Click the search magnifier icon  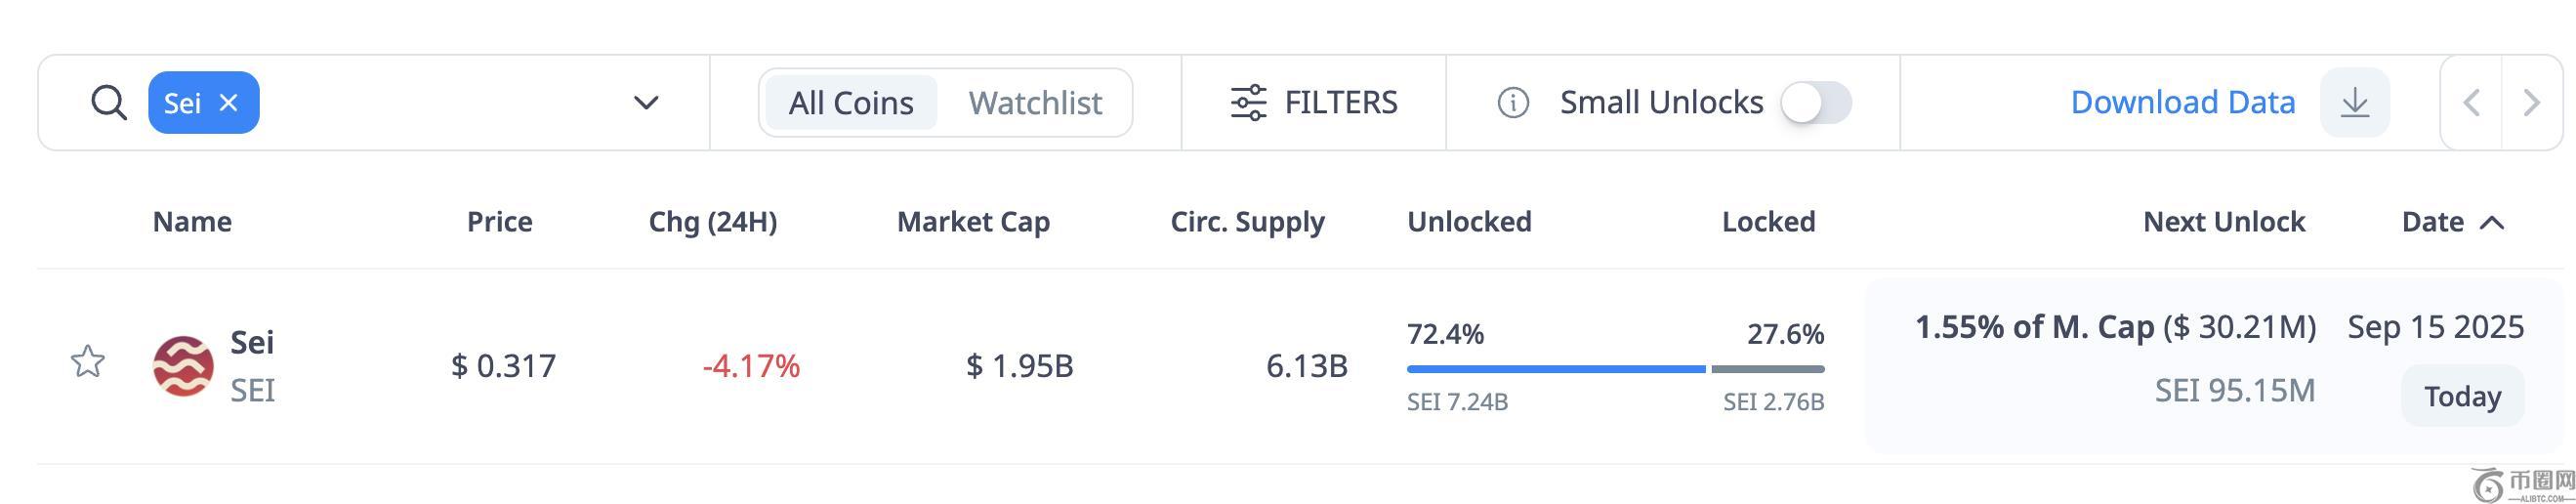point(108,102)
